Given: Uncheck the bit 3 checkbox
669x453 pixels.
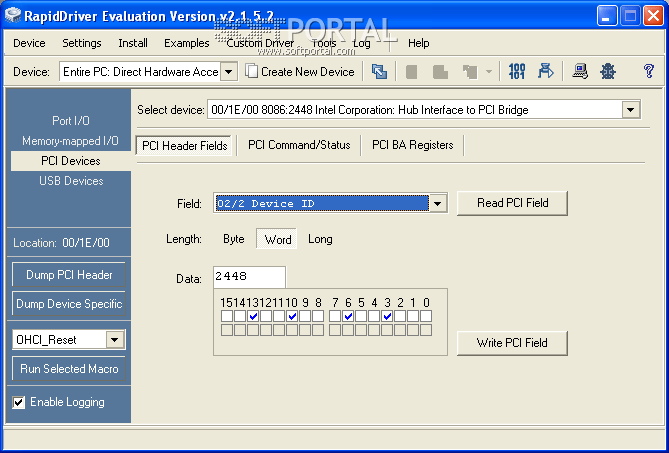Looking at the screenshot, I should click(387, 316).
